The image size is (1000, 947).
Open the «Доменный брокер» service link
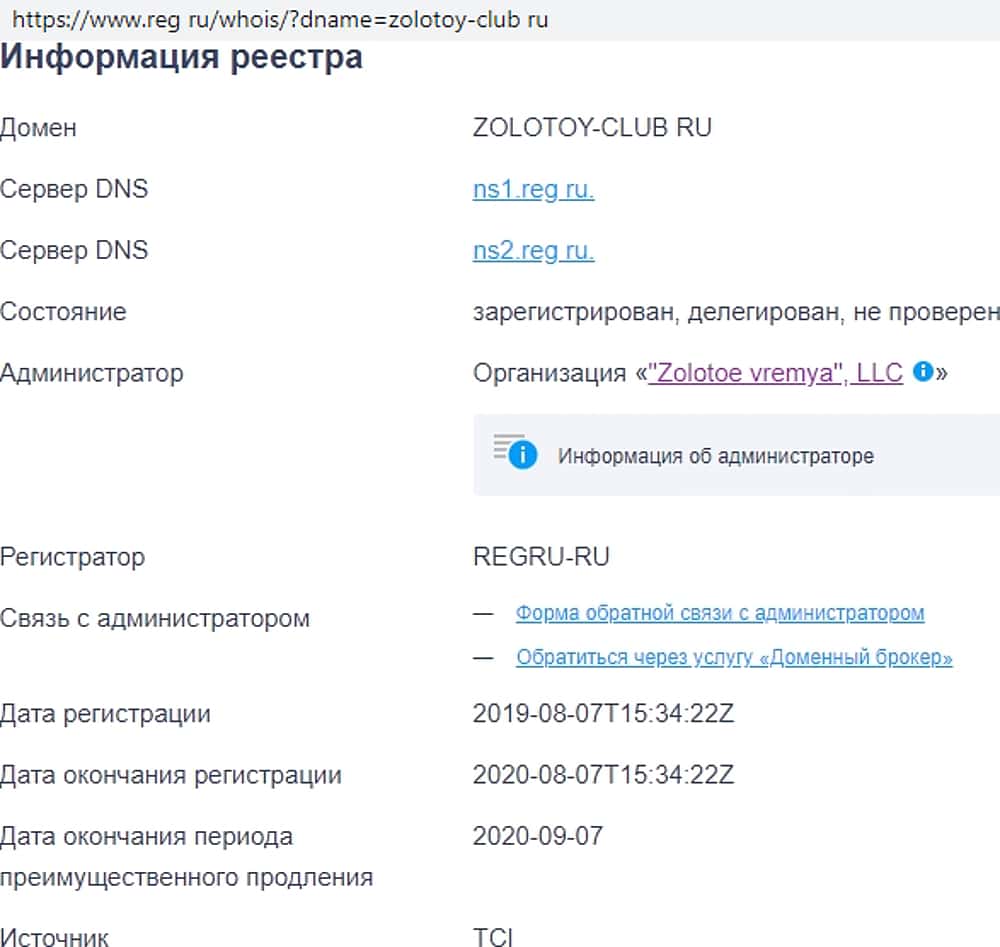[734, 657]
